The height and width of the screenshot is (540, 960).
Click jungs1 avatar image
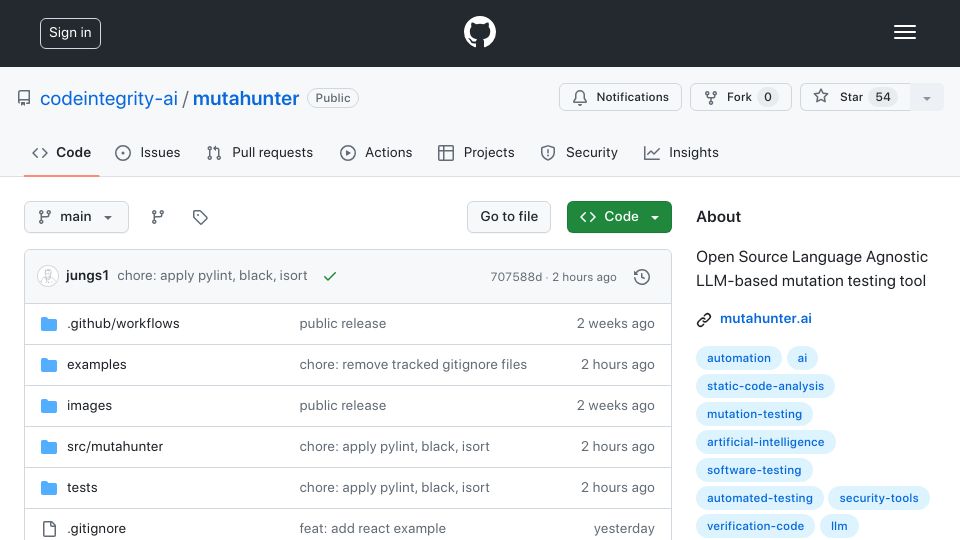[48, 276]
